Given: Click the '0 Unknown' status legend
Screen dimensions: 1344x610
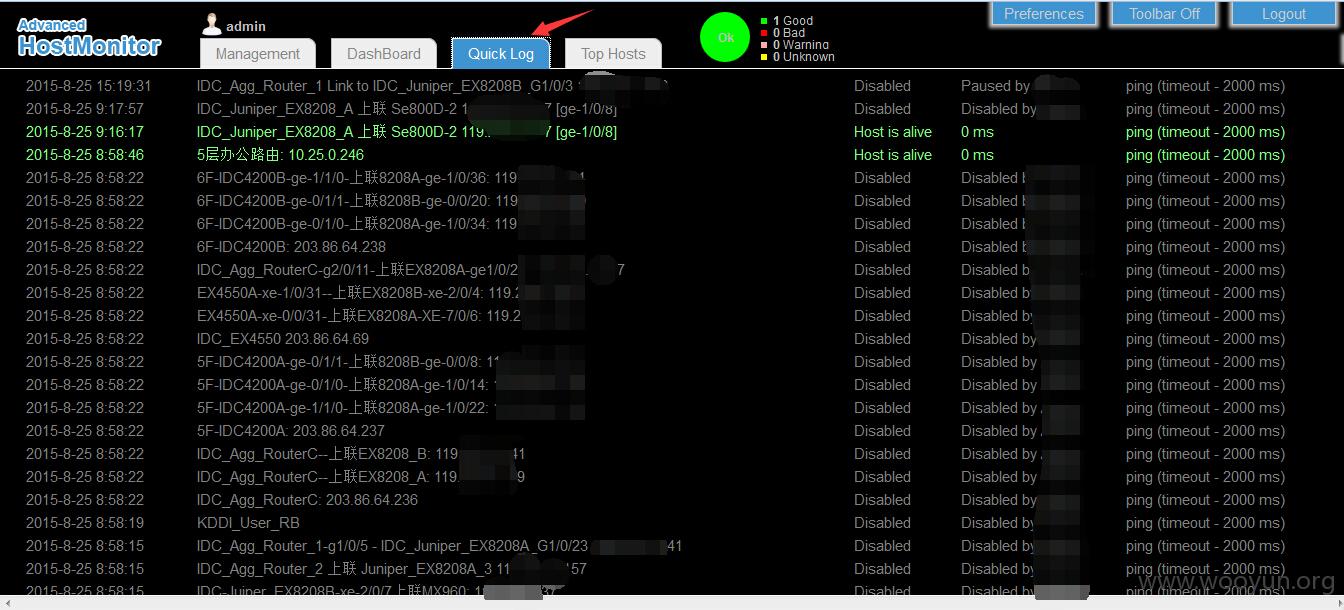Looking at the screenshot, I should [797, 57].
